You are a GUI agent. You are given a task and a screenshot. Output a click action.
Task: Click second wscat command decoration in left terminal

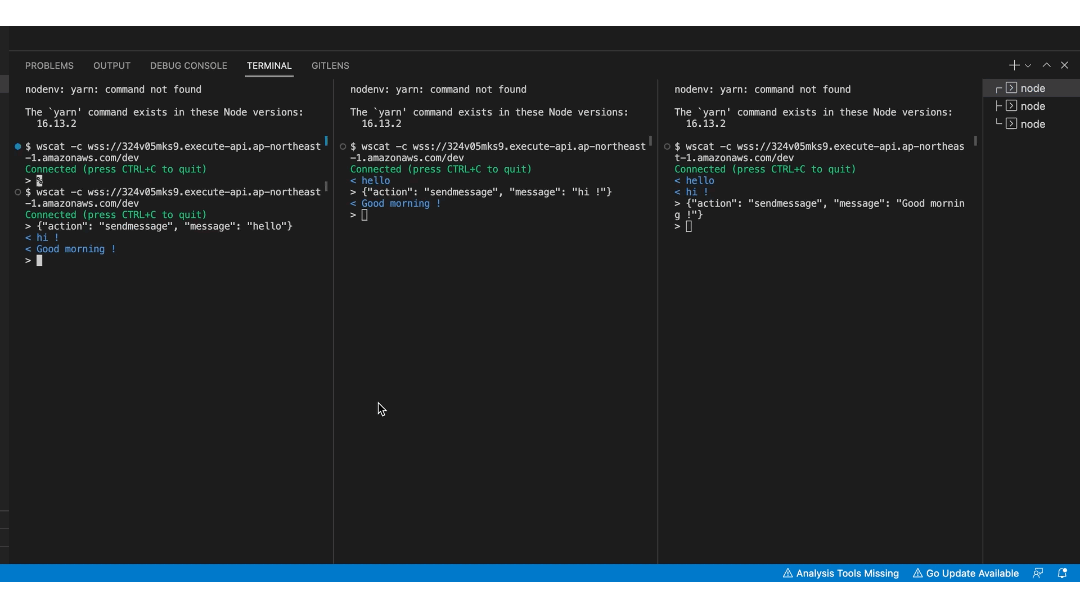pyautogui.click(x=18, y=192)
